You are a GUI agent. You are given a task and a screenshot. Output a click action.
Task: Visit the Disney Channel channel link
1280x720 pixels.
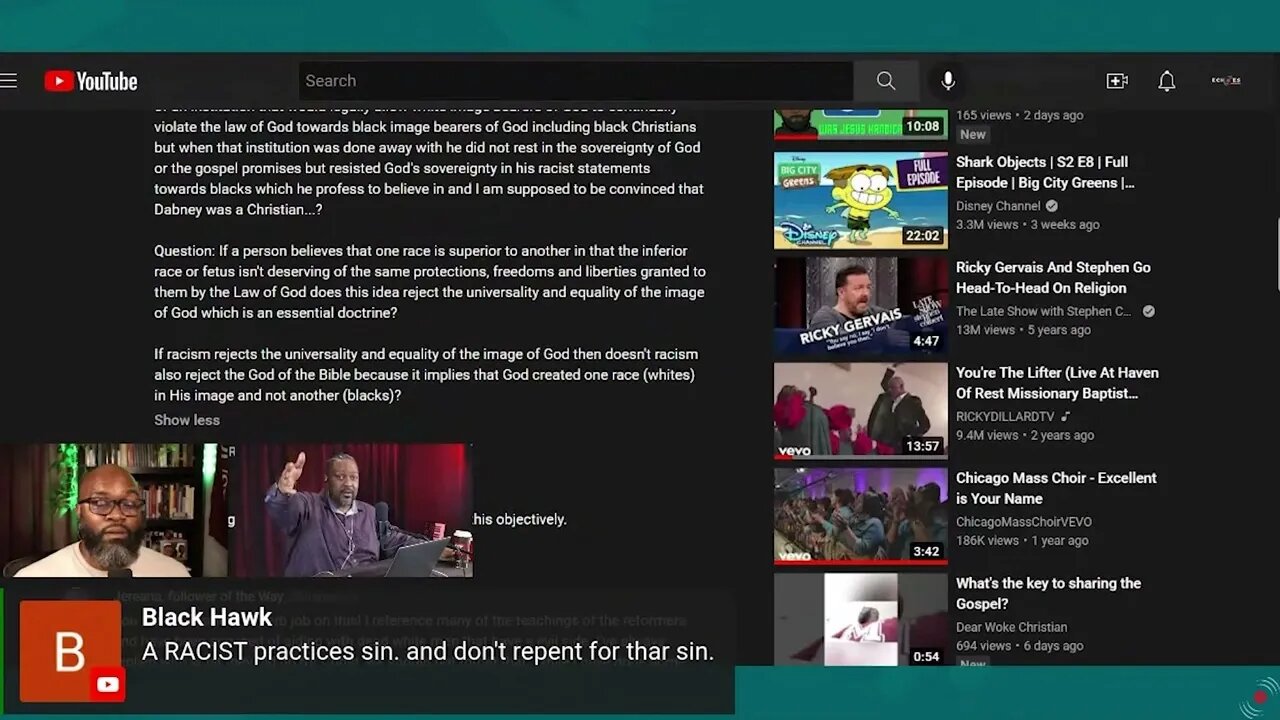[998, 206]
